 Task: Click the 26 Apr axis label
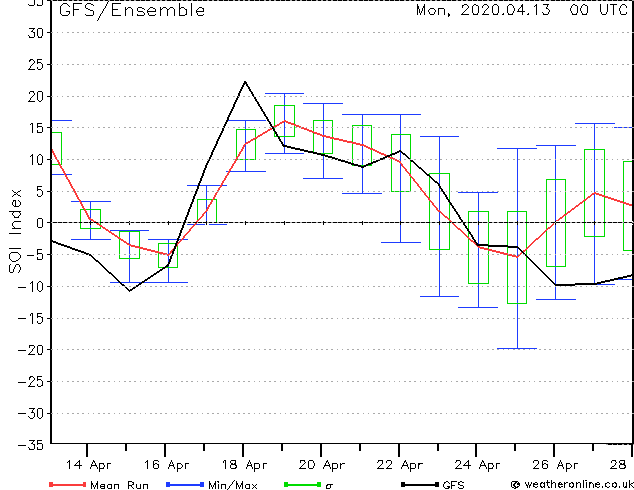click(555, 465)
